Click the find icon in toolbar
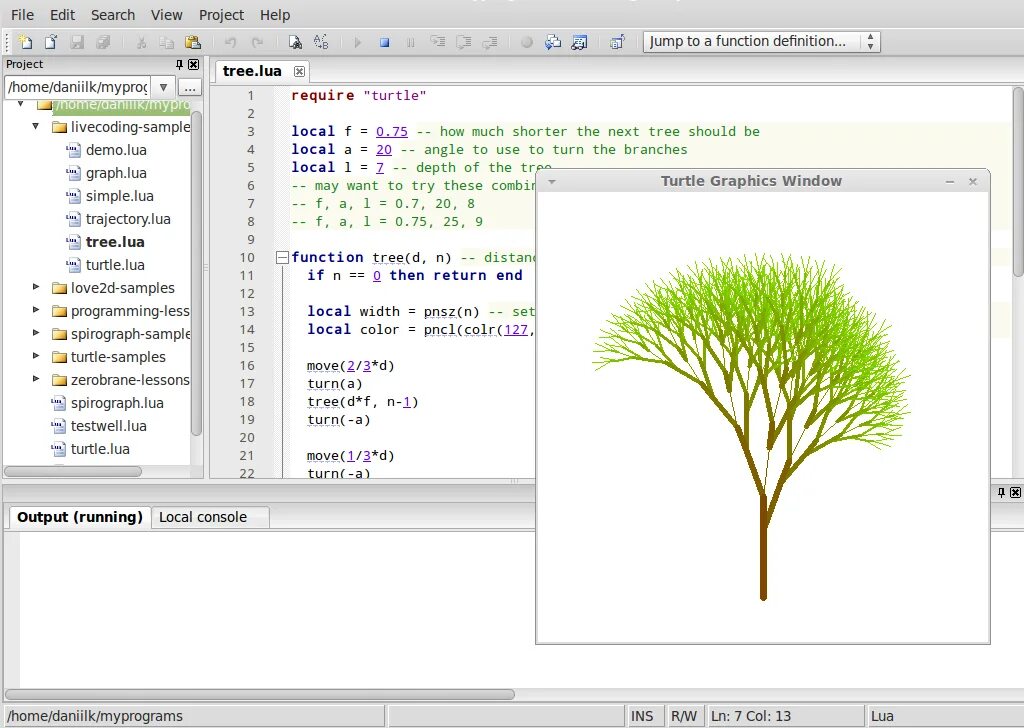 295,42
